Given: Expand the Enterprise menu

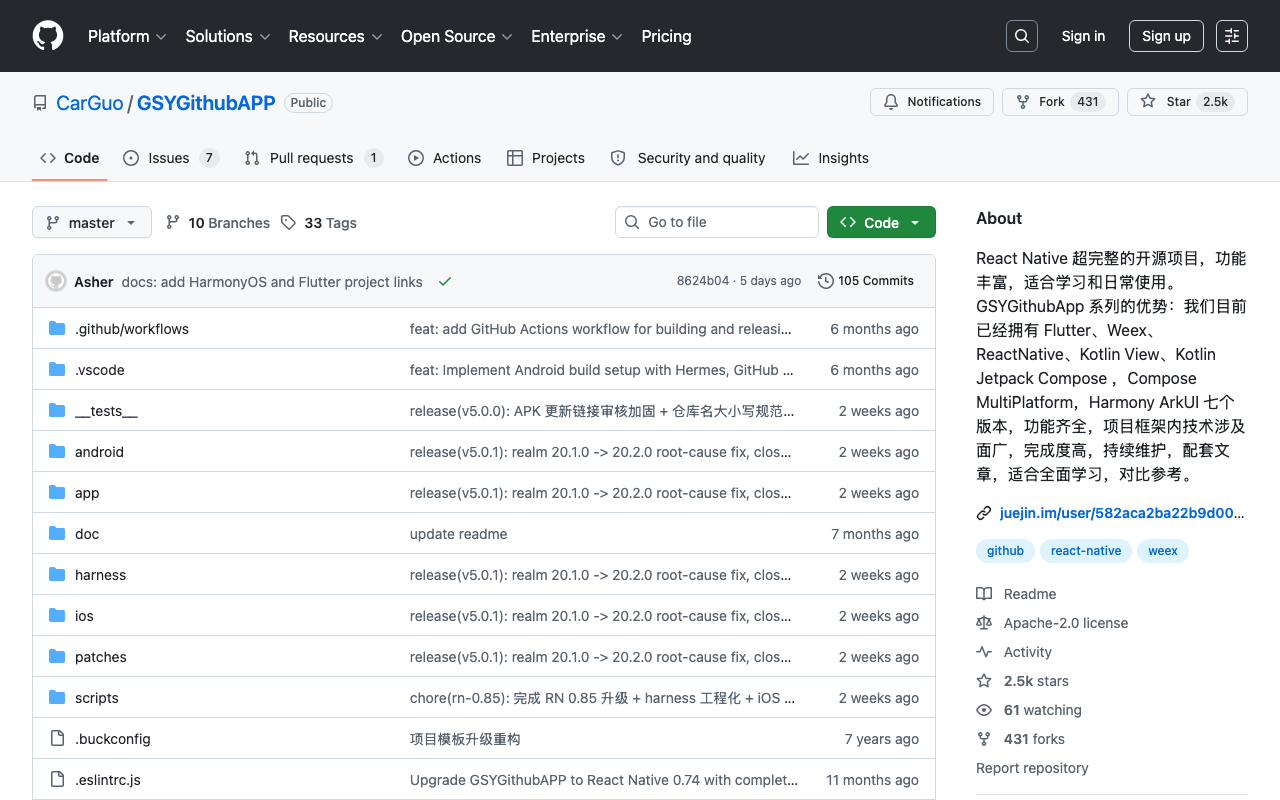Looking at the screenshot, I should [x=577, y=36].
